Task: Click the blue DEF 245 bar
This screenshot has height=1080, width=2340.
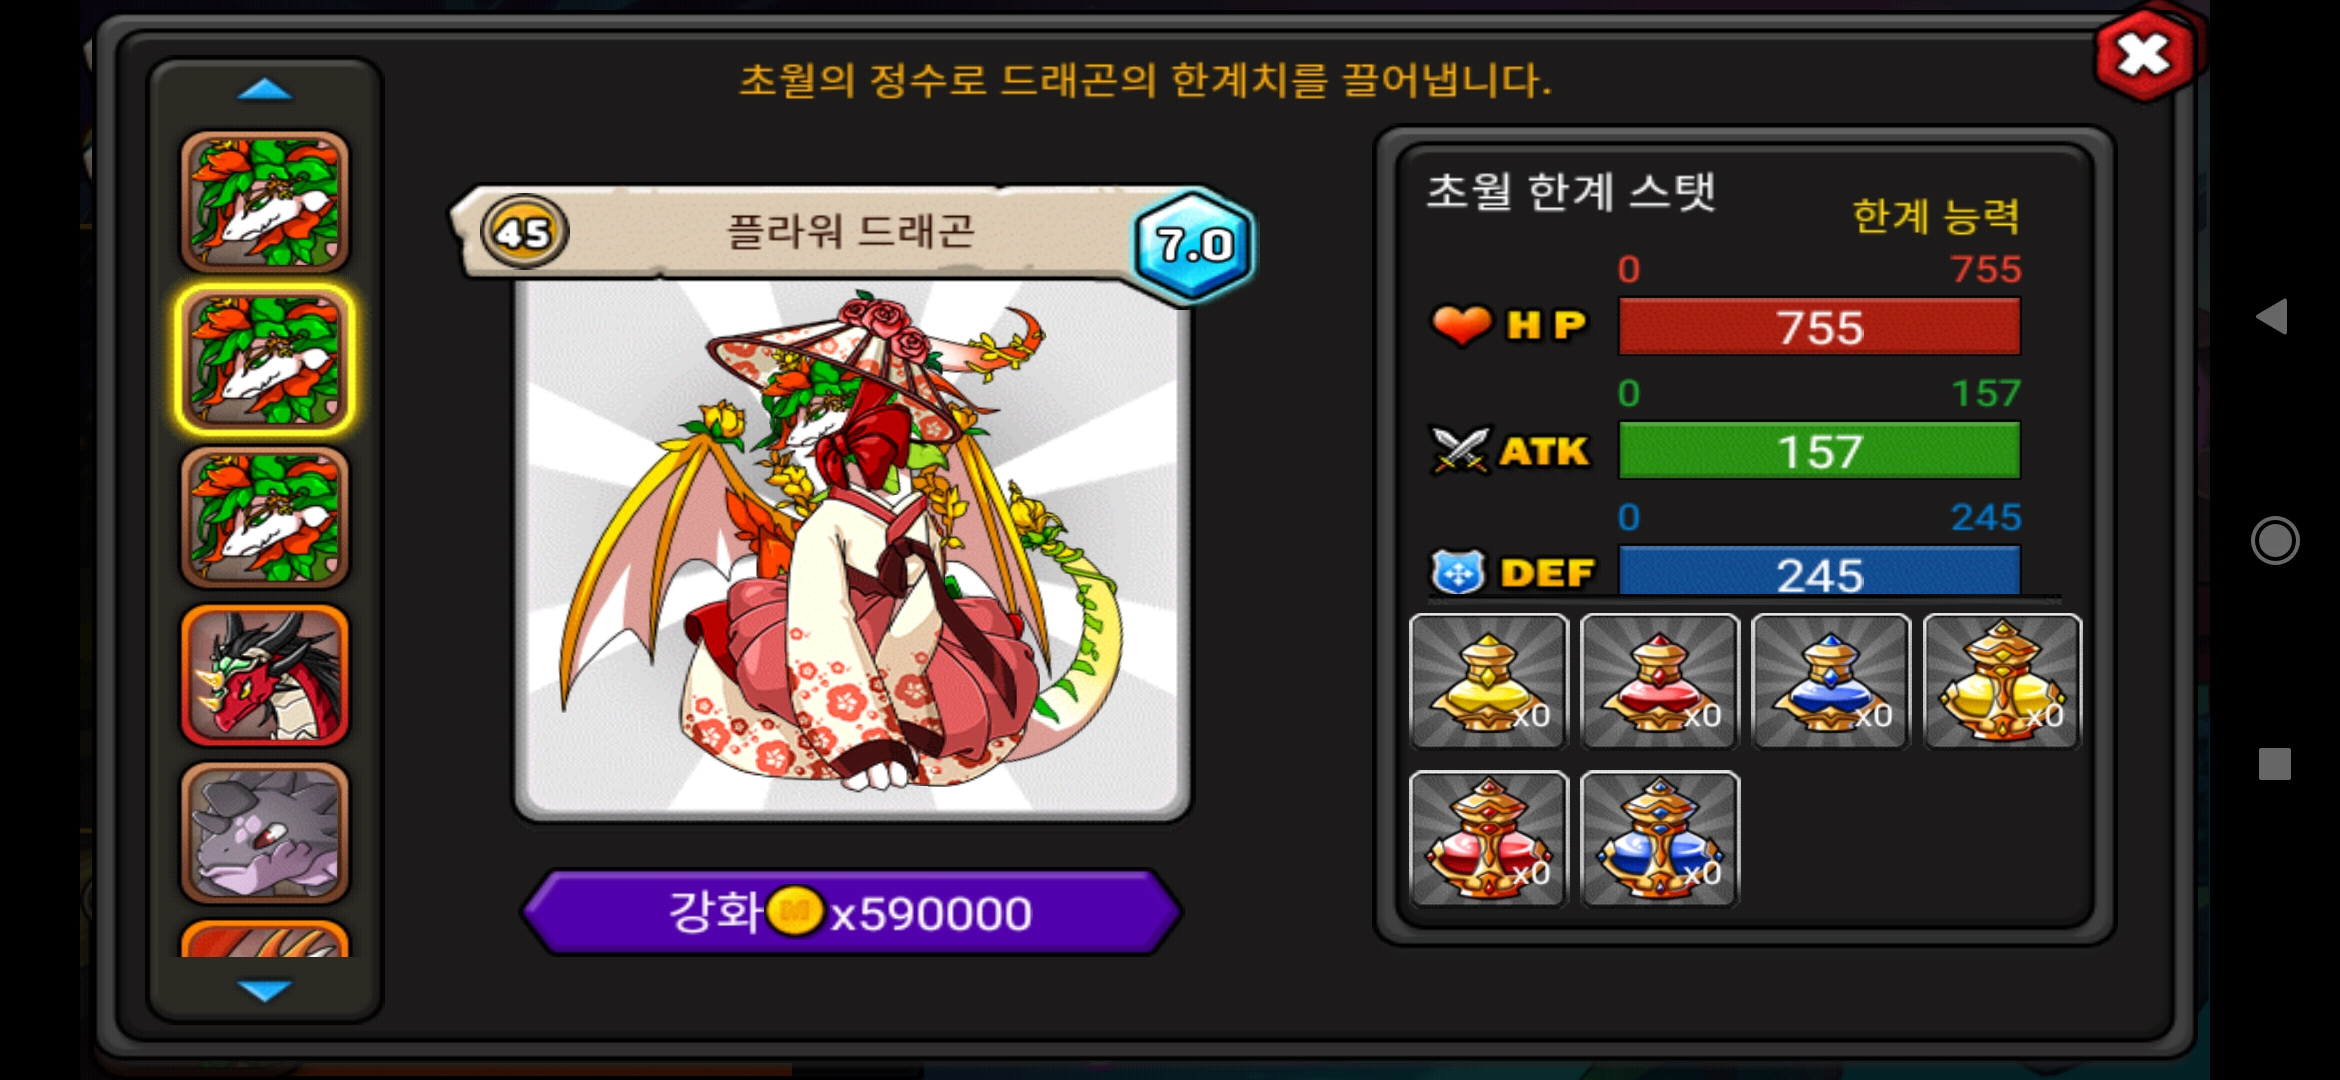Action: point(1819,571)
